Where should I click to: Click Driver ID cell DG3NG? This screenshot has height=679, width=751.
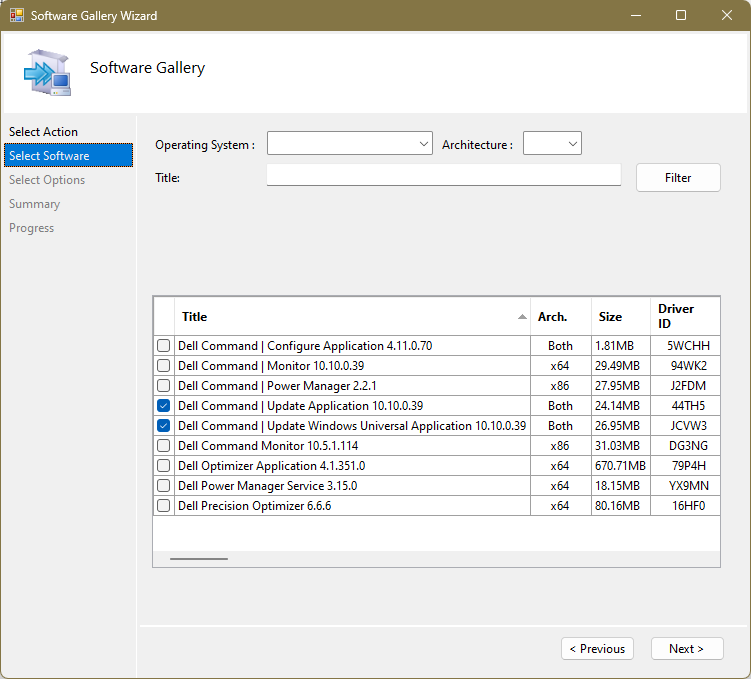click(685, 446)
